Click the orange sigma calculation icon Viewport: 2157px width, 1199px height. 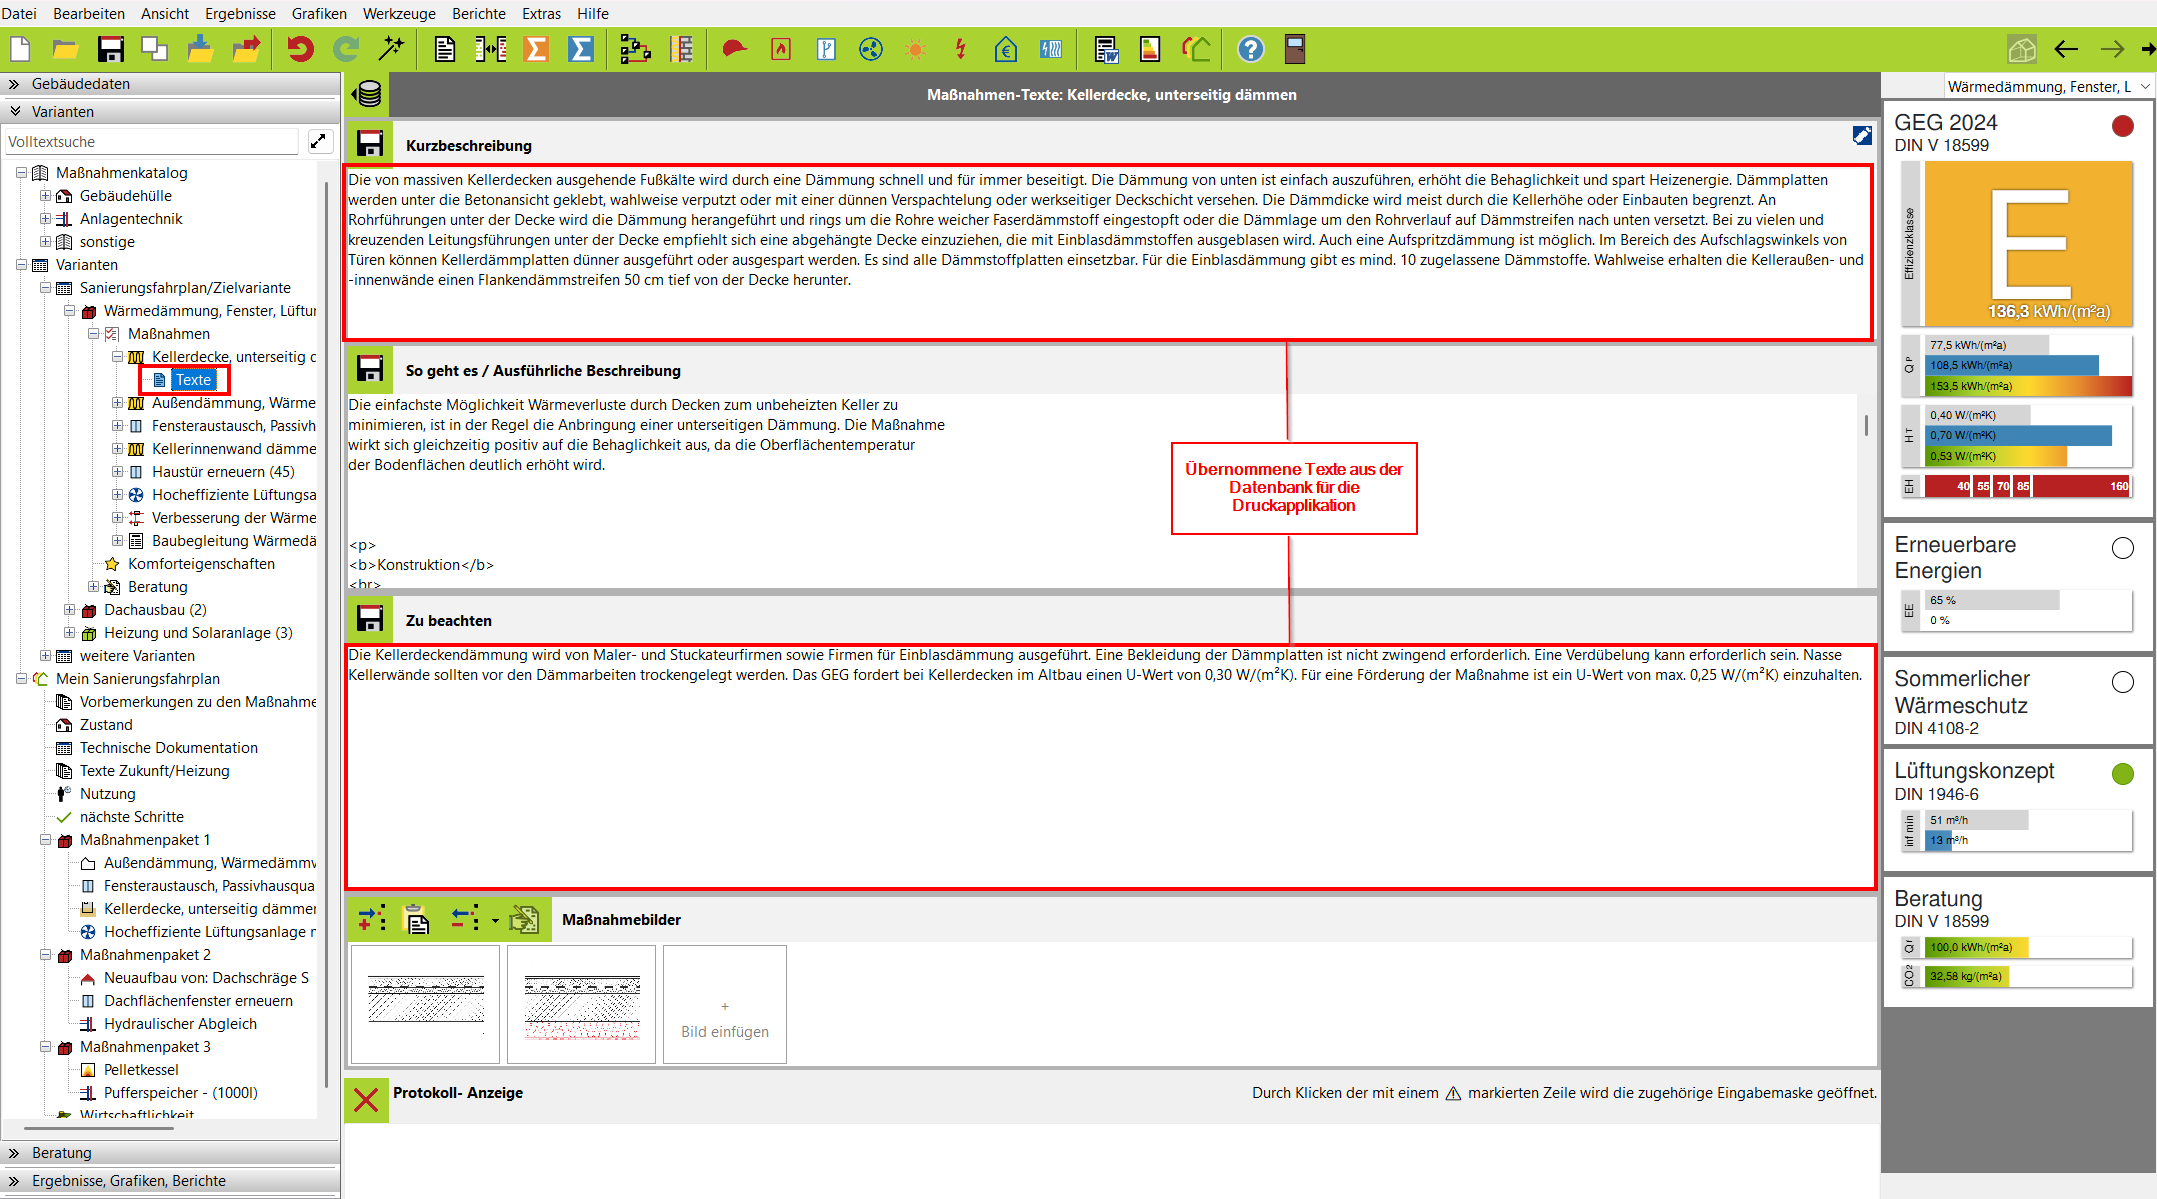[536, 49]
